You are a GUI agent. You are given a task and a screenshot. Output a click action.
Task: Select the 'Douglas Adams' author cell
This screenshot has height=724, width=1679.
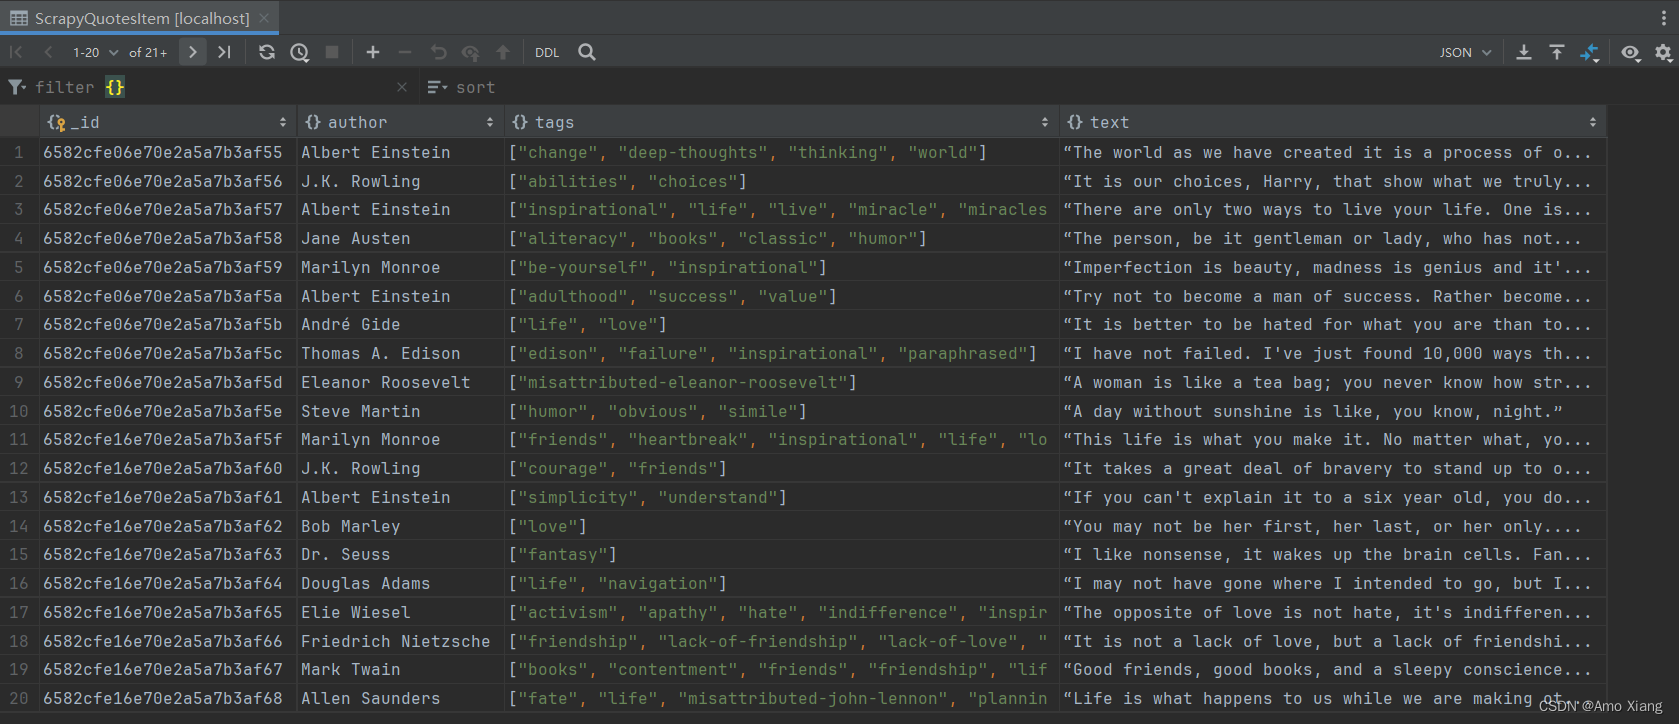tap(400, 583)
